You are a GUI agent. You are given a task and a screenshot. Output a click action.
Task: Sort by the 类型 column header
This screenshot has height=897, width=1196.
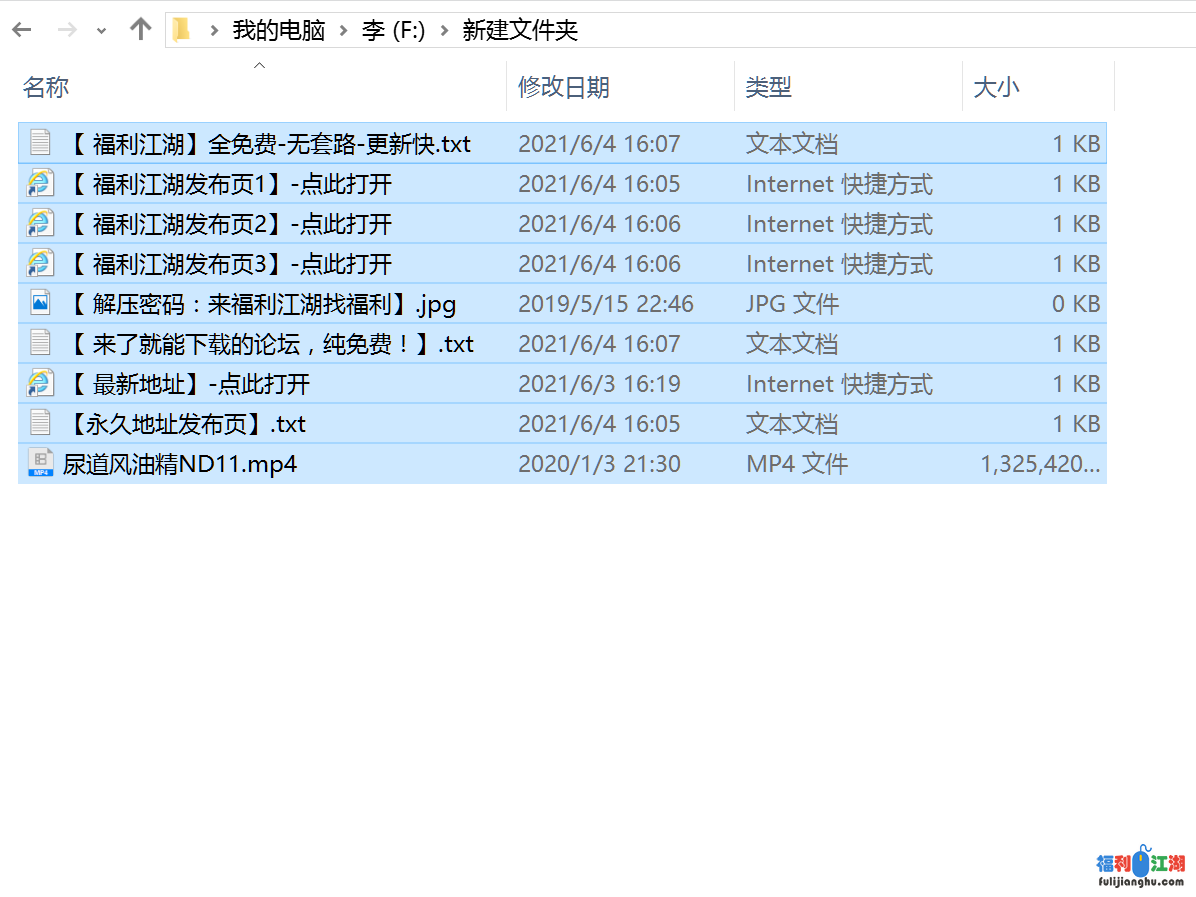point(768,87)
